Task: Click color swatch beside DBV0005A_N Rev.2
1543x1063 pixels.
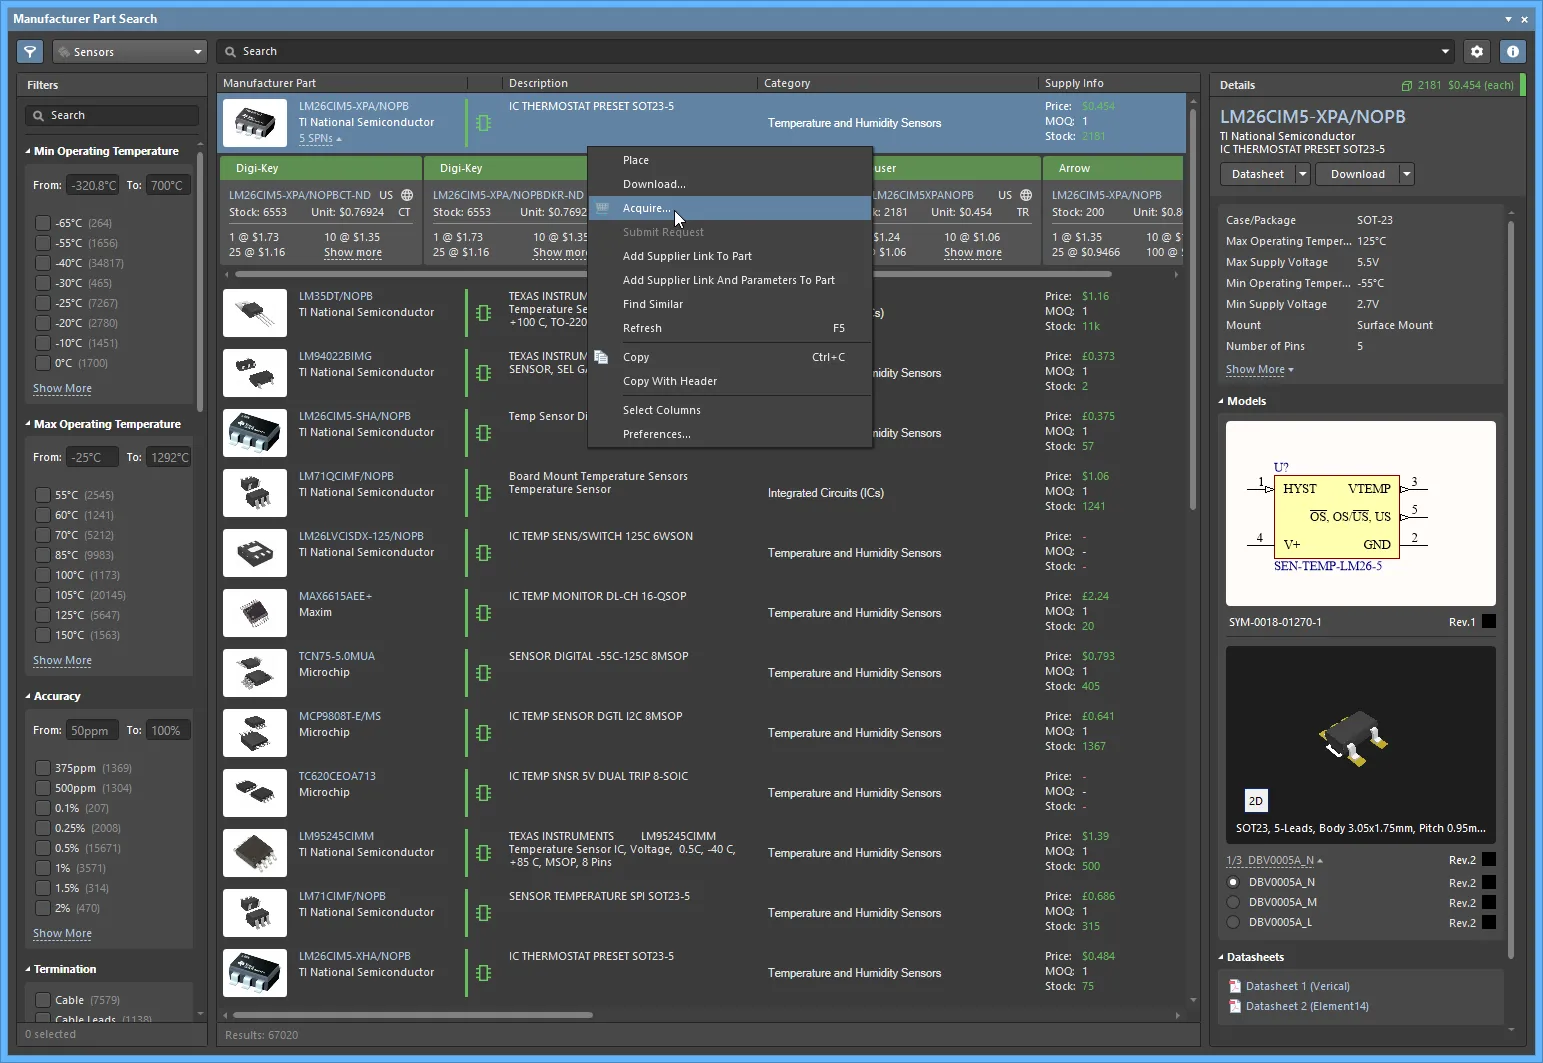Action: click(1489, 882)
